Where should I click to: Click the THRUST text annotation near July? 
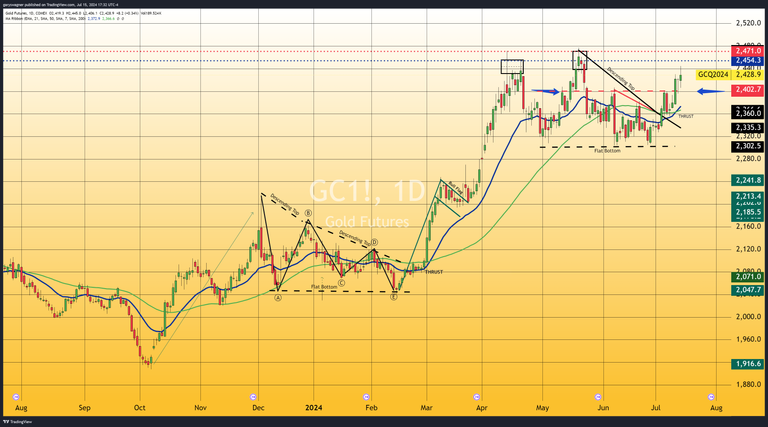coord(685,116)
